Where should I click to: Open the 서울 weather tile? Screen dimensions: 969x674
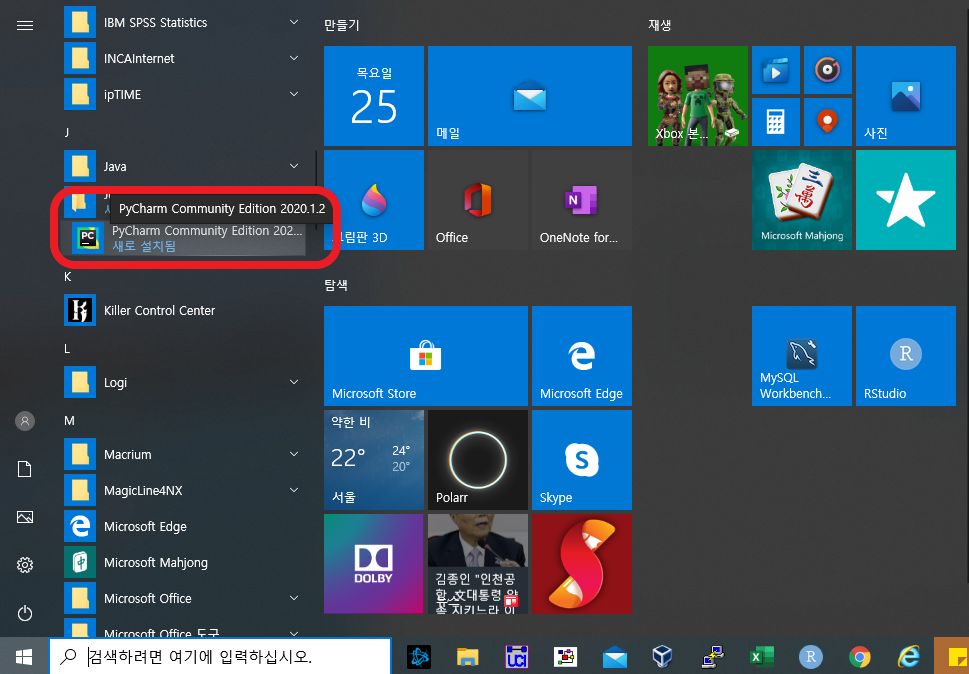click(x=374, y=460)
